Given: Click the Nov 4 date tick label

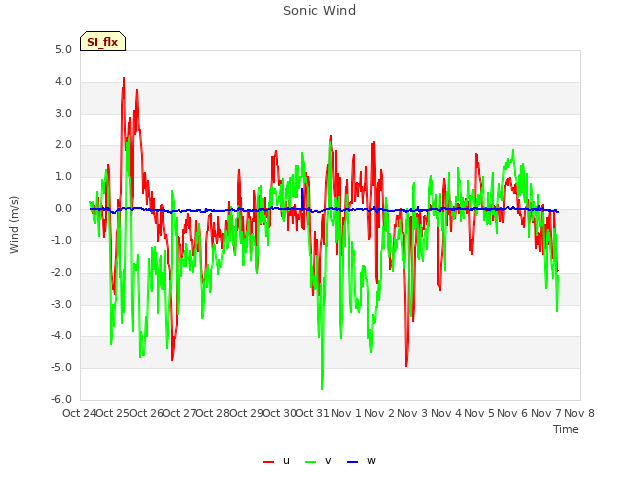Looking at the screenshot, I should coord(446,413).
